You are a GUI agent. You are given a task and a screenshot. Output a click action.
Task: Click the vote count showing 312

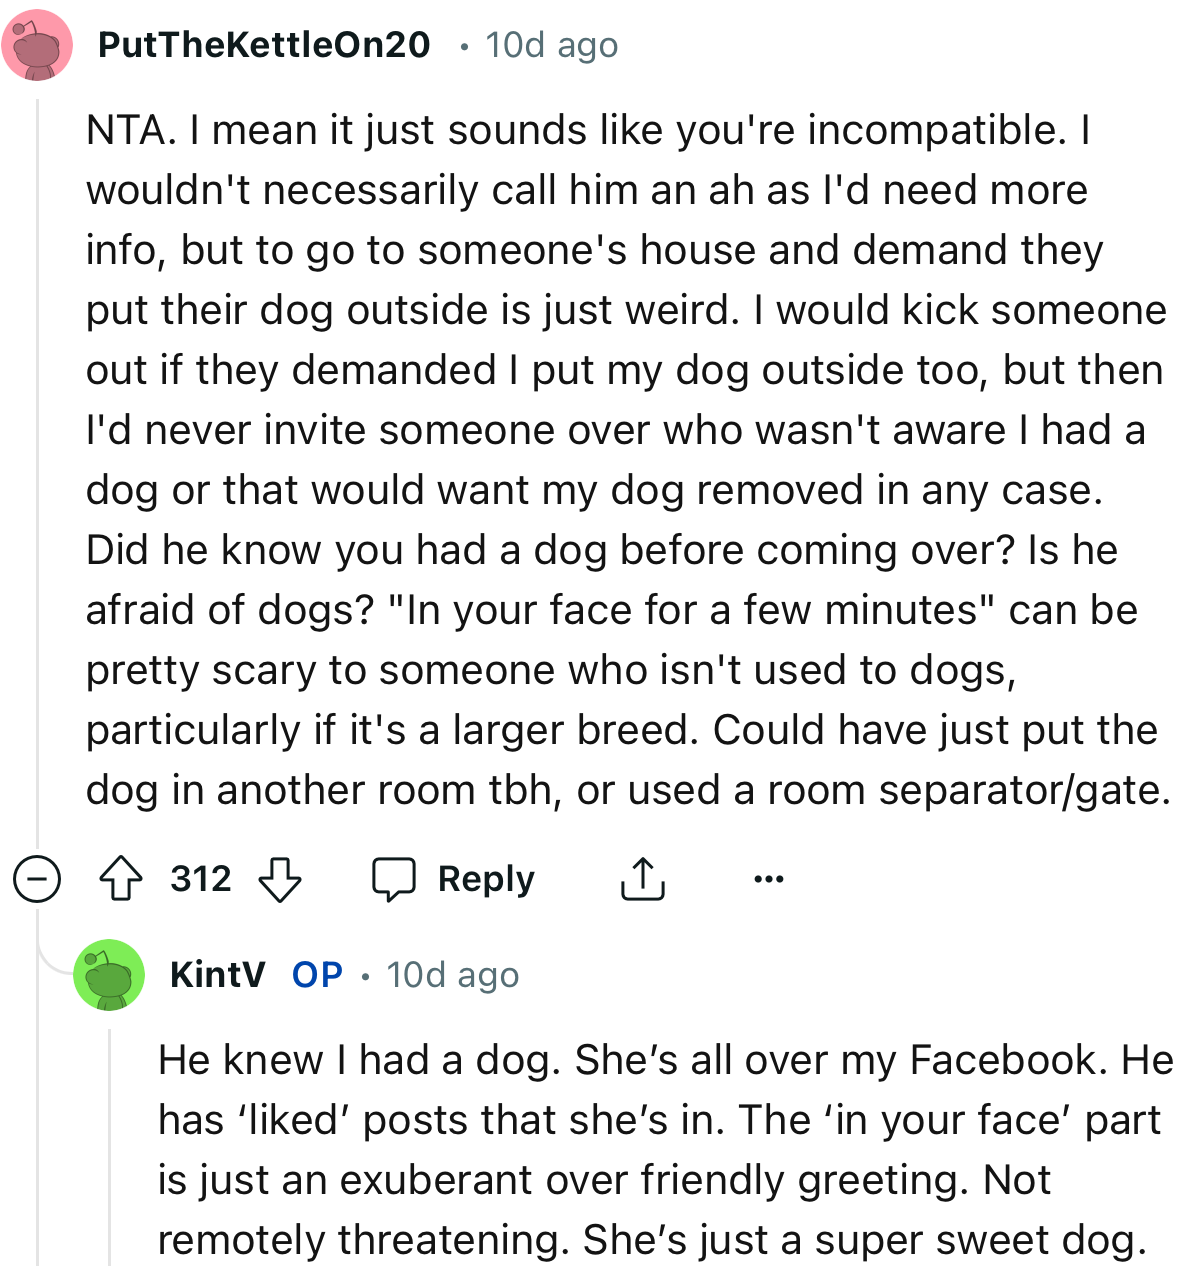pos(200,880)
